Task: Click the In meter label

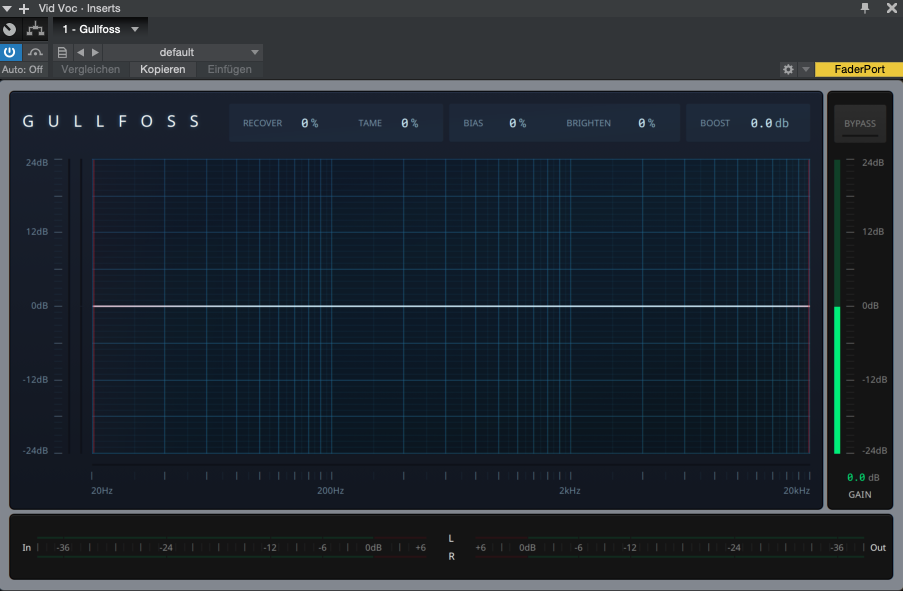Action: pos(26,548)
